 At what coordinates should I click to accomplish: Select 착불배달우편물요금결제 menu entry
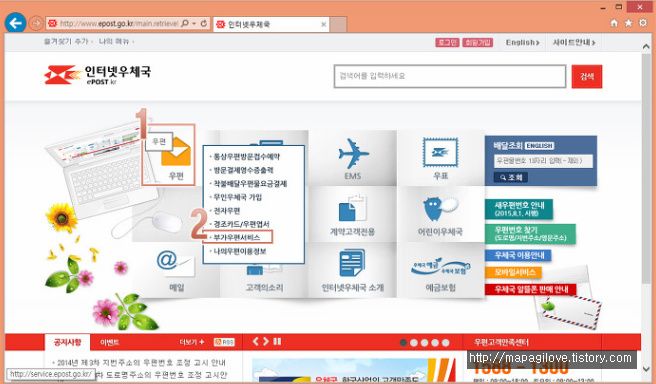[249, 184]
